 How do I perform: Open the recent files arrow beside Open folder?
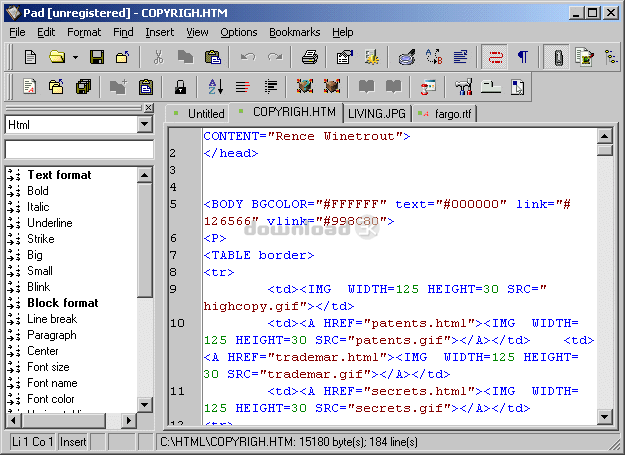pos(75,57)
